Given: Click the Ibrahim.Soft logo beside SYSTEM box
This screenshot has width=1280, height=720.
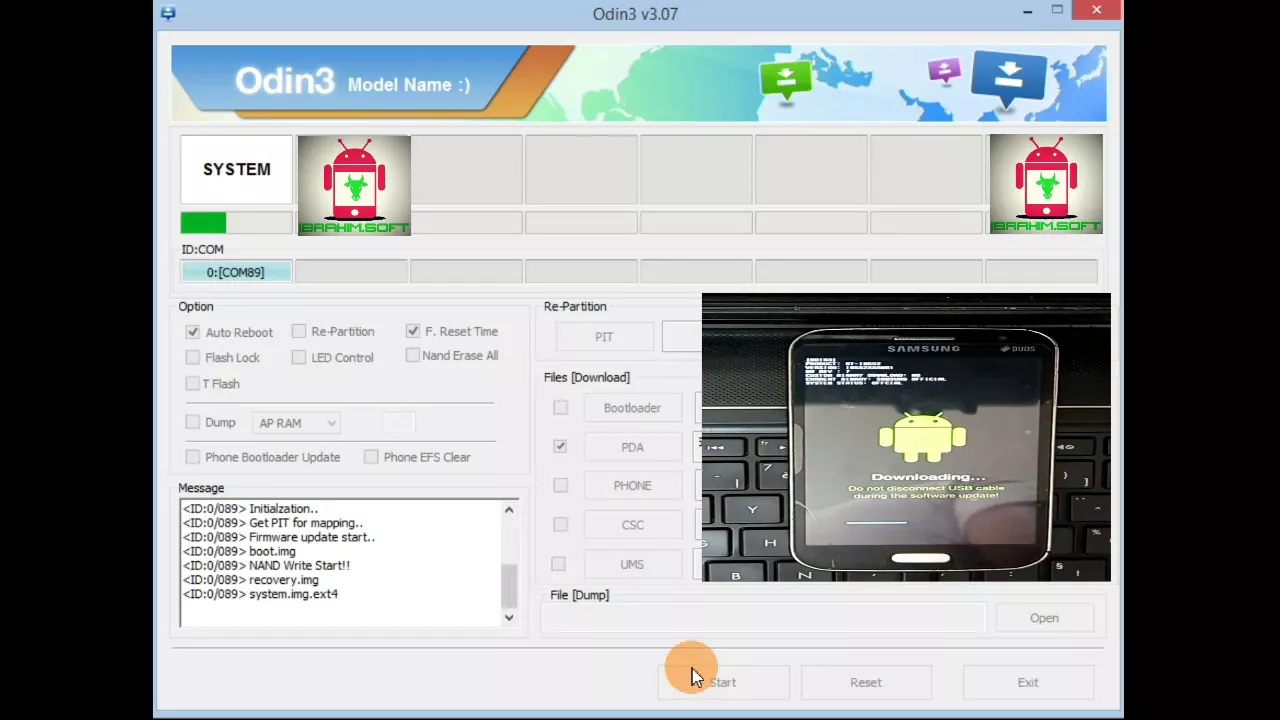Looking at the screenshot, I should point(354,185).
